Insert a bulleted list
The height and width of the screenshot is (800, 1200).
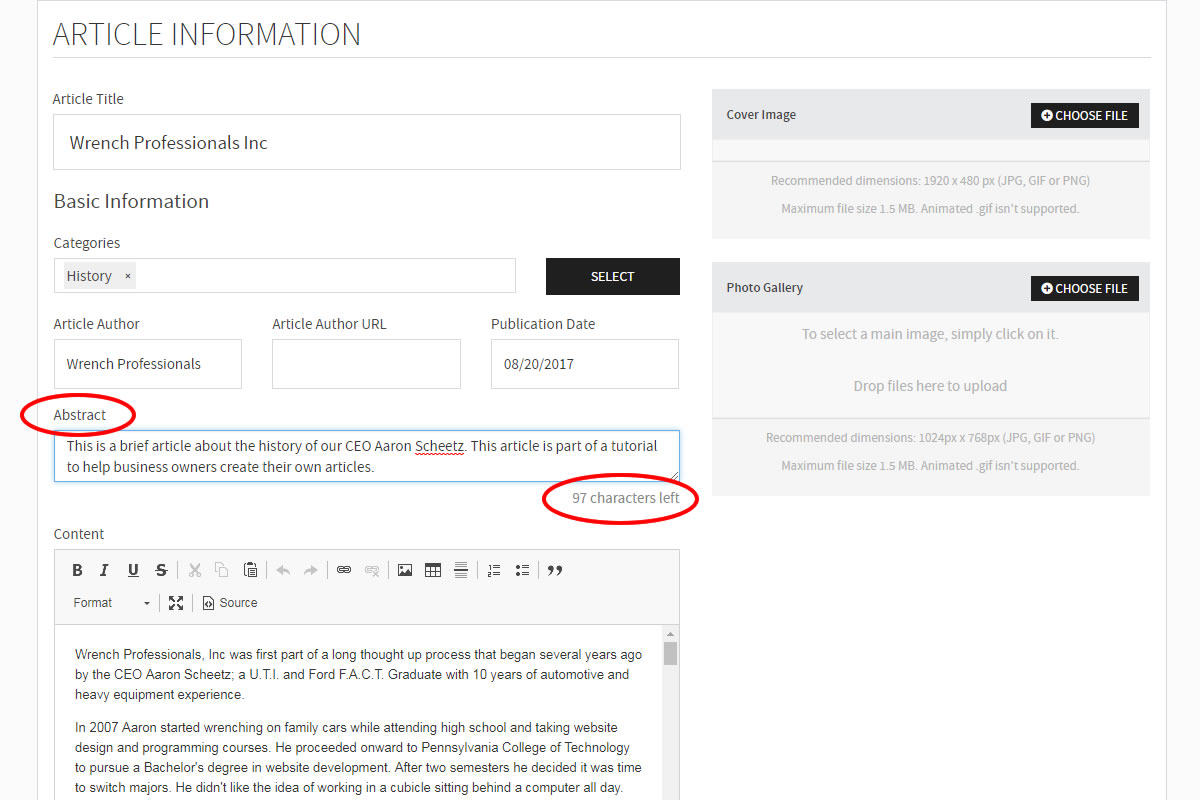pyautogui.click(x=522, y=570)
